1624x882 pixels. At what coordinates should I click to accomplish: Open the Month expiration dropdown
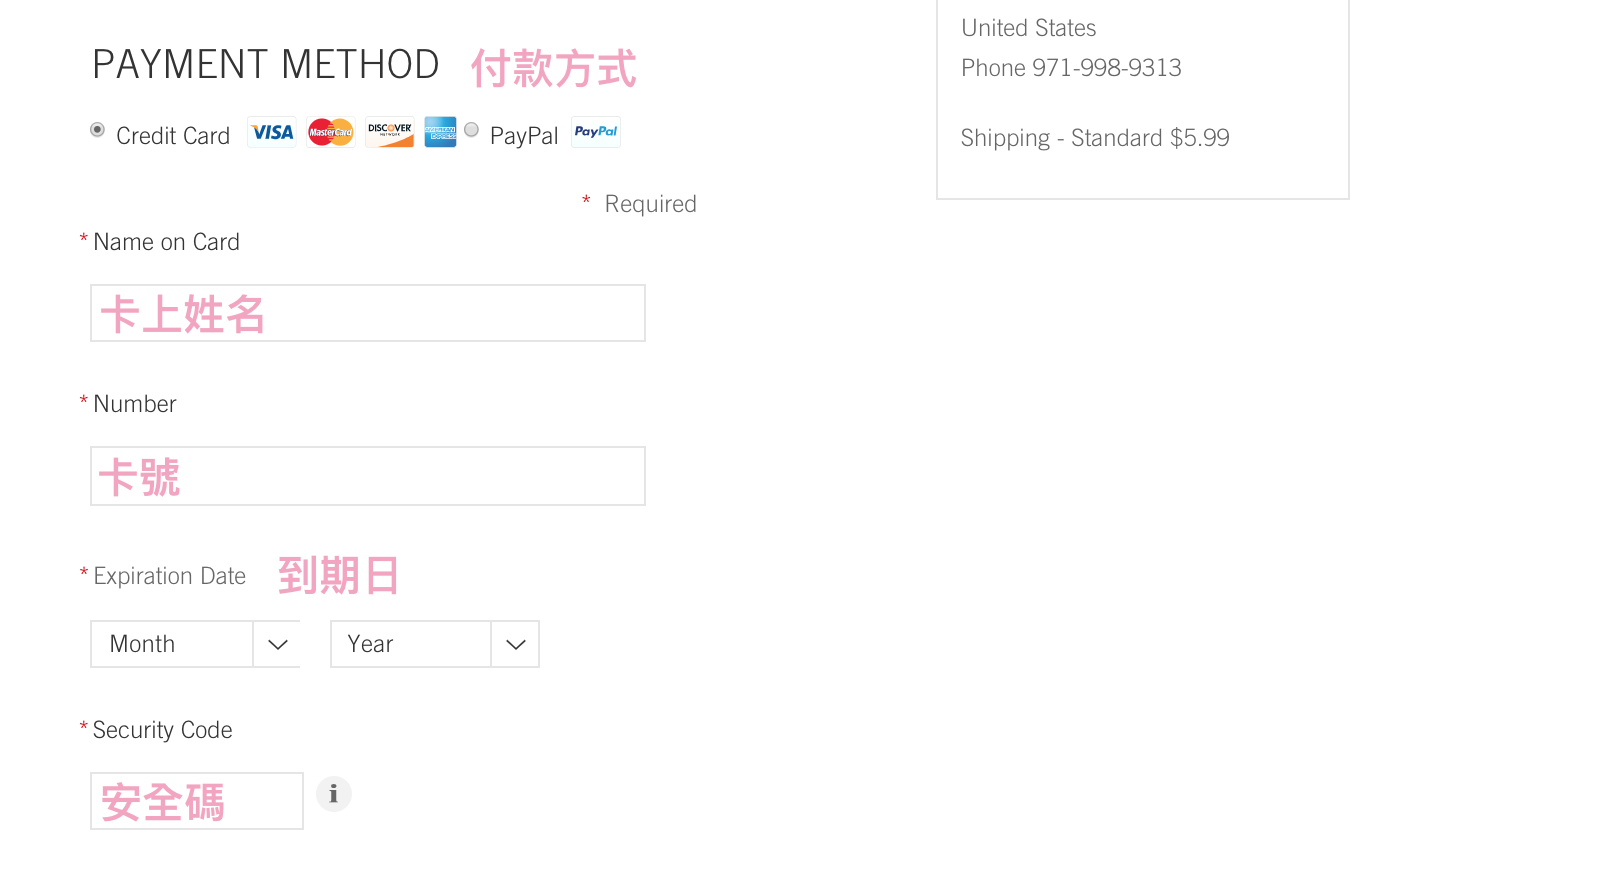[x=196, y=644]
